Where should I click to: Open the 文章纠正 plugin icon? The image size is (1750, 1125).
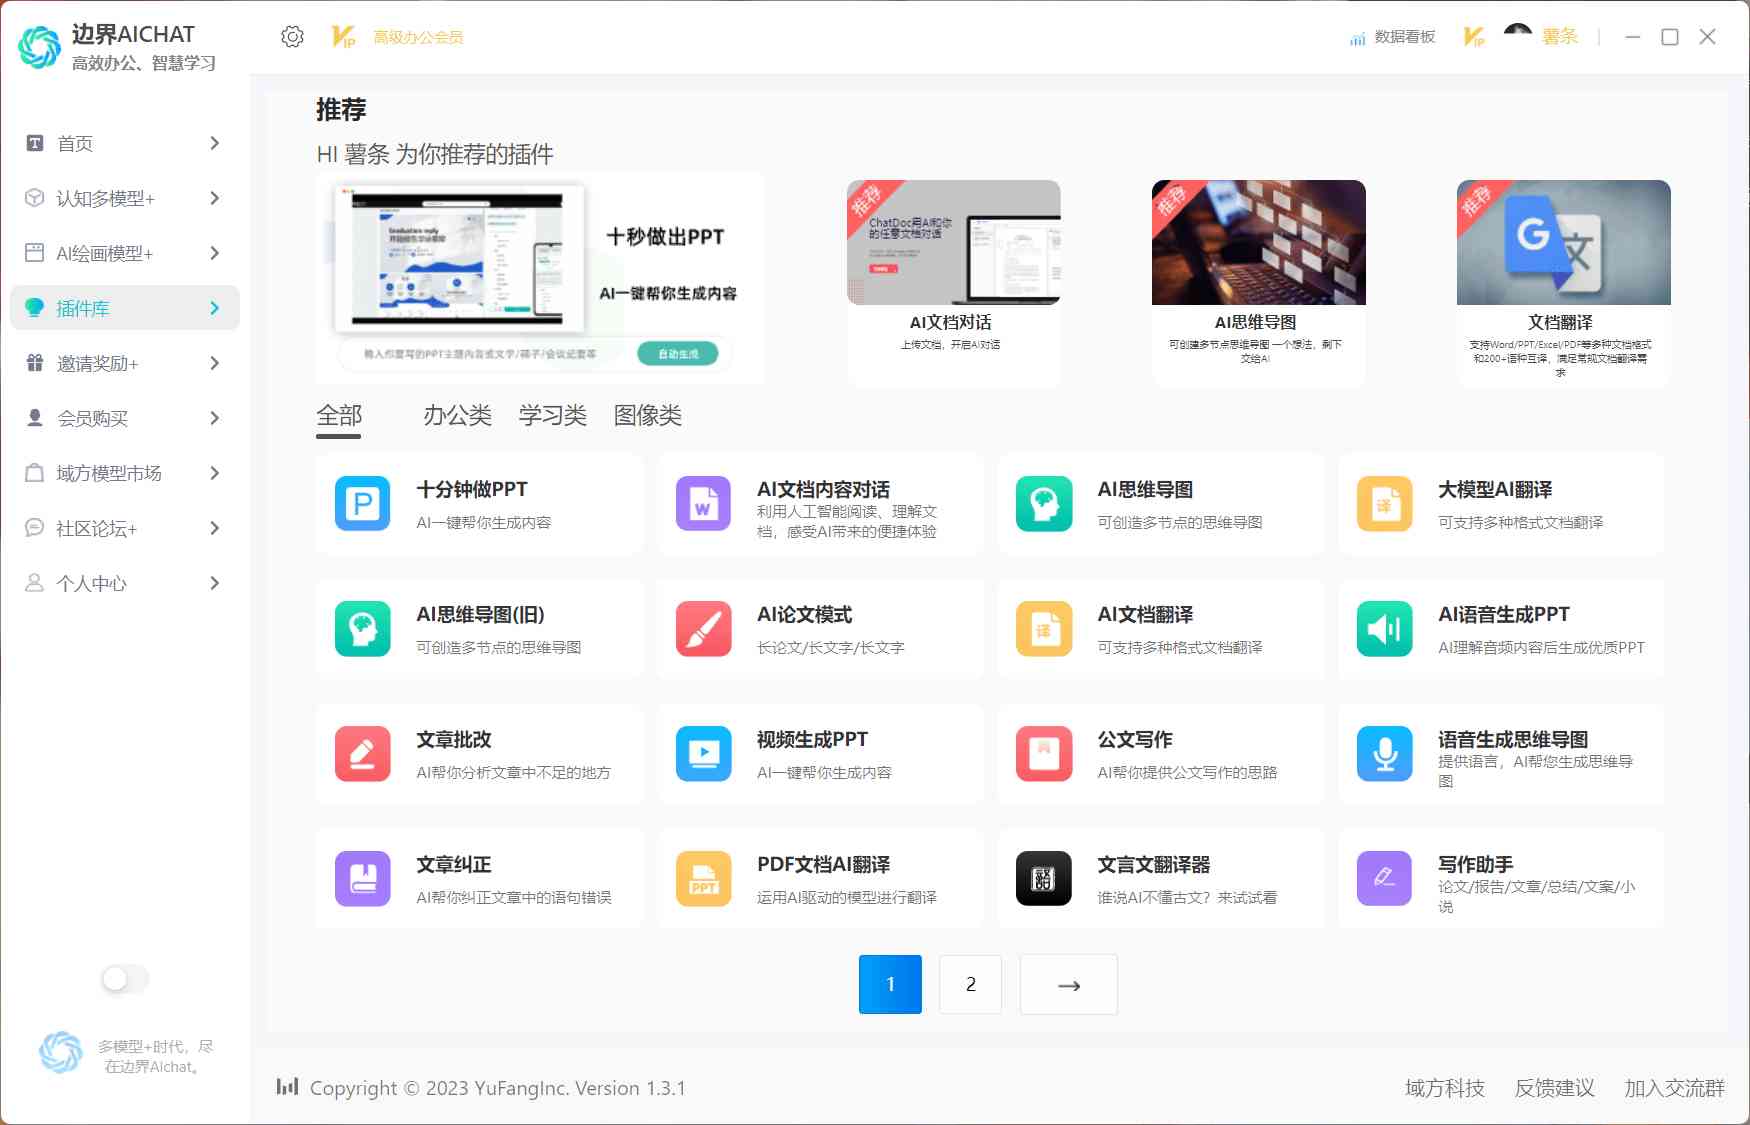pyautogui.click(x=363, y=878)
